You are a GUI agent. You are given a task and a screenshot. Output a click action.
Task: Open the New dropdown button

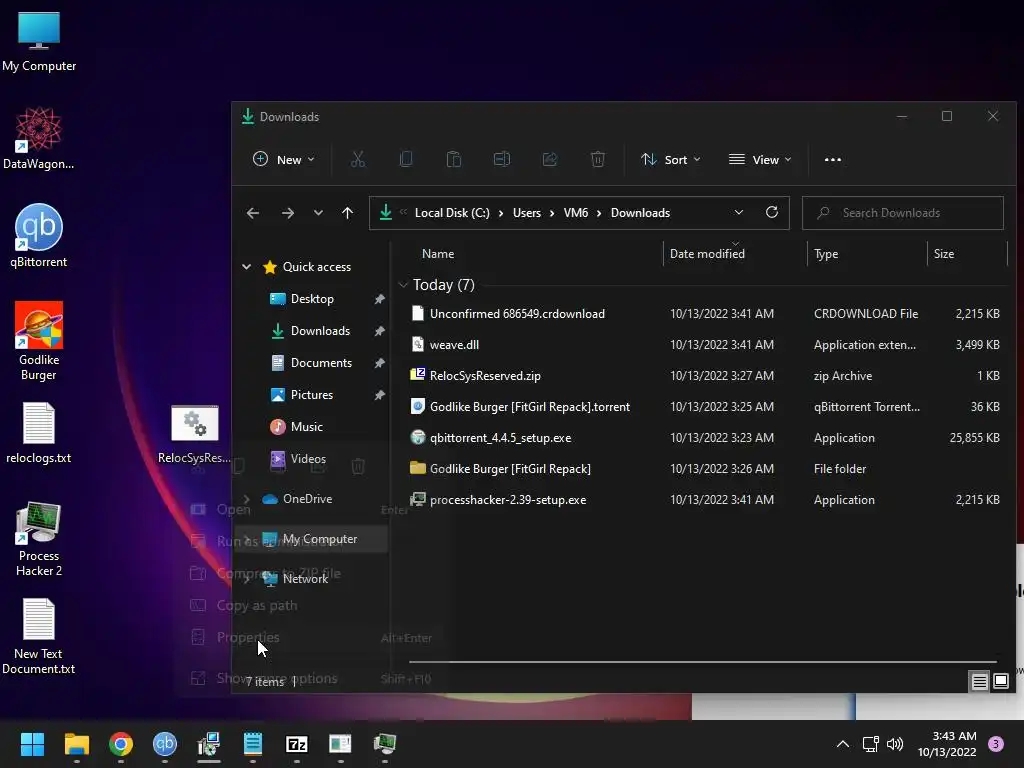pyautogui.click(x=284, y=159)
